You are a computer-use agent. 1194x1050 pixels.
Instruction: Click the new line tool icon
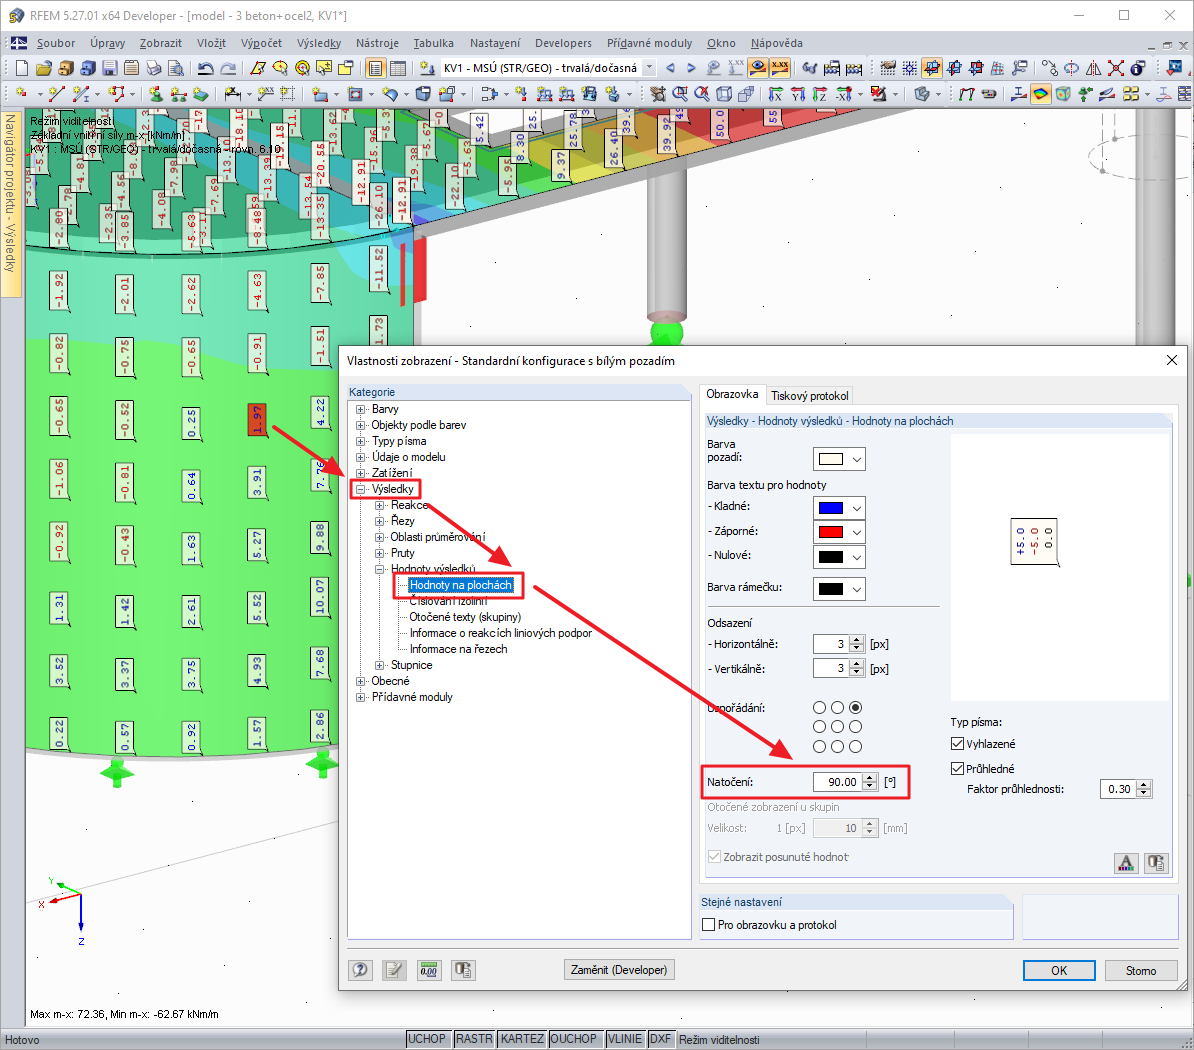(x=56, y=94)
